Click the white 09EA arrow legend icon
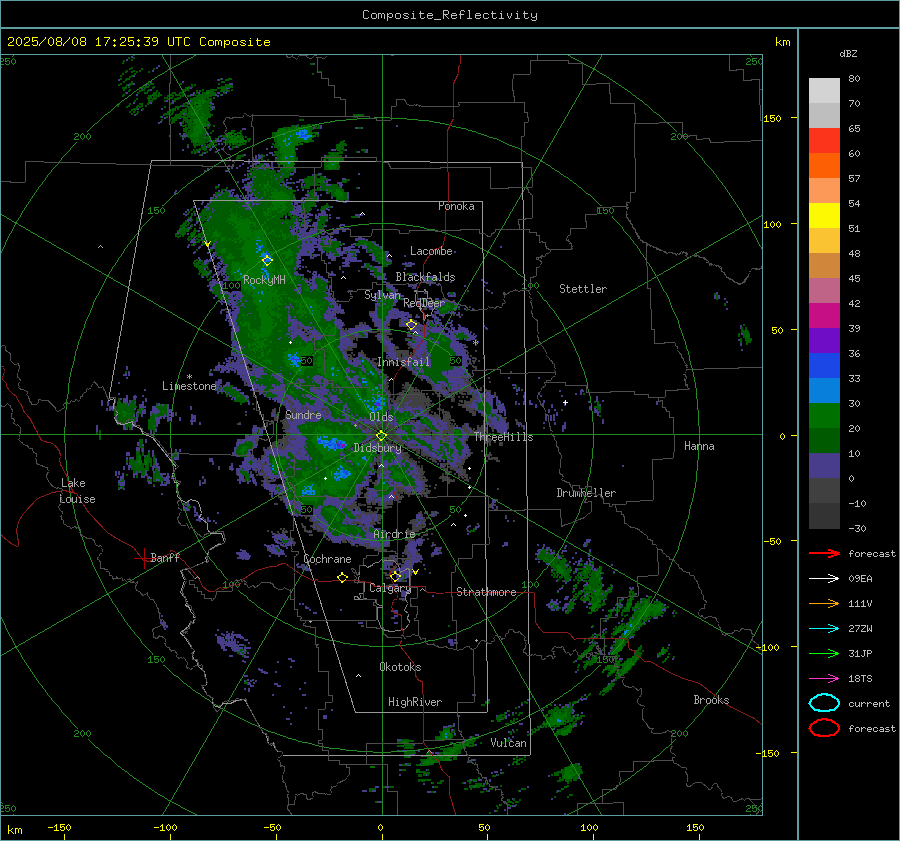Viewport: 900px width, 841px height. tap(824, 578)
